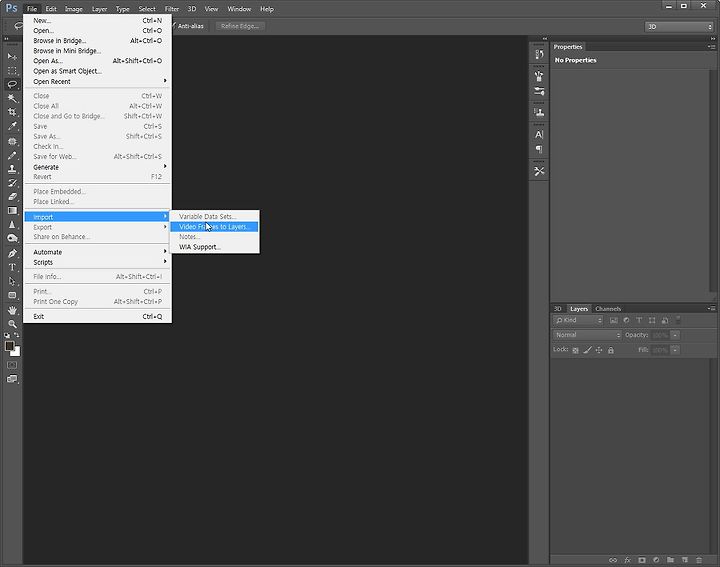Toggle adjustment layer filter
Image resolution: width=720 pixels, height=567 pixels.
pos(626,320)
